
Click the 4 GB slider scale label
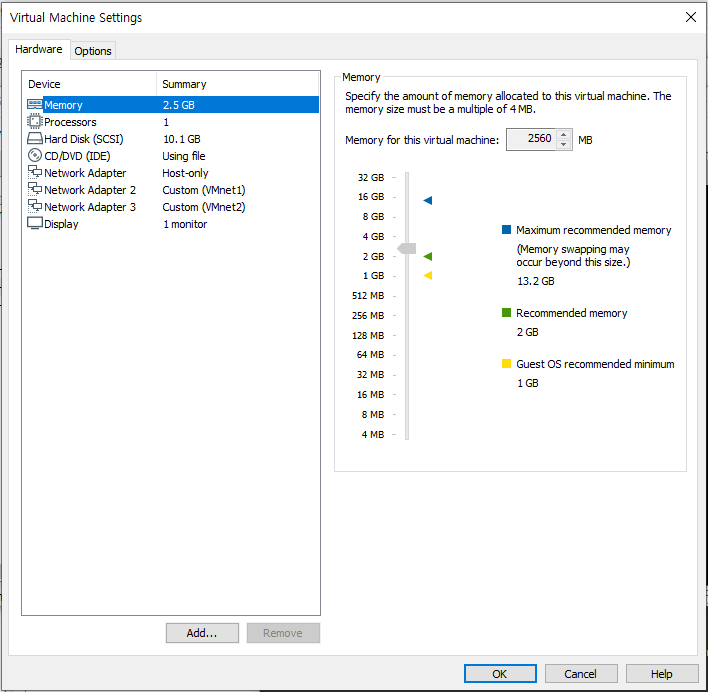(x=373, y=237)
